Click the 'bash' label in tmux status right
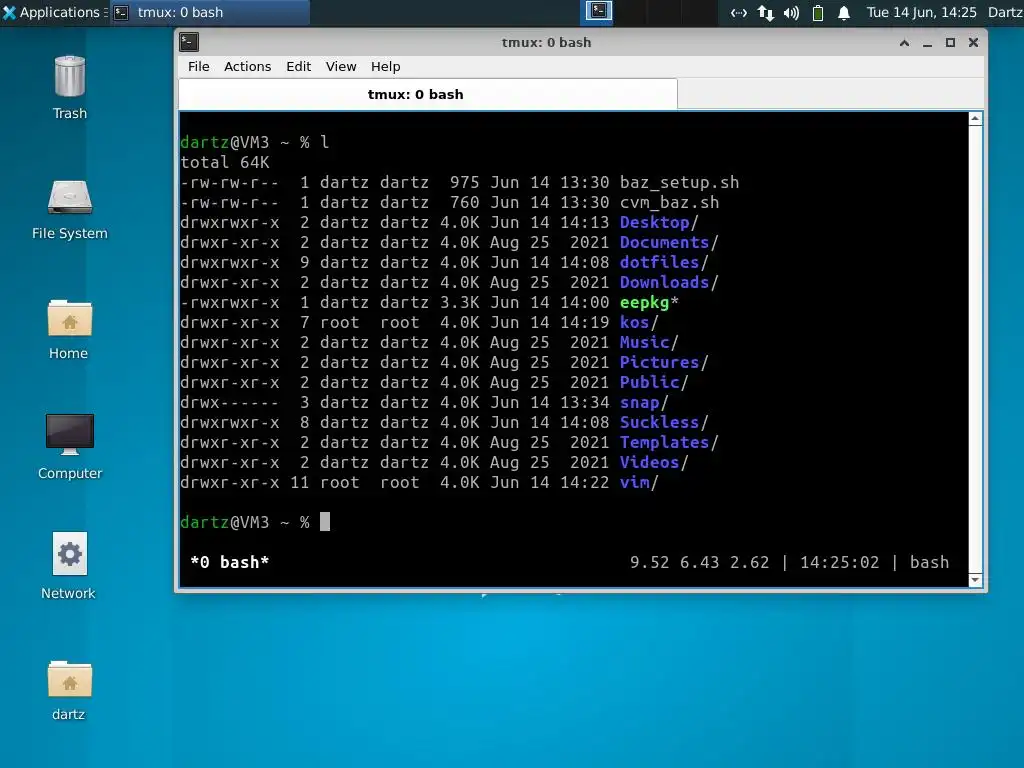This screenshot has height=768, width=1024. (x=929, y=562)
